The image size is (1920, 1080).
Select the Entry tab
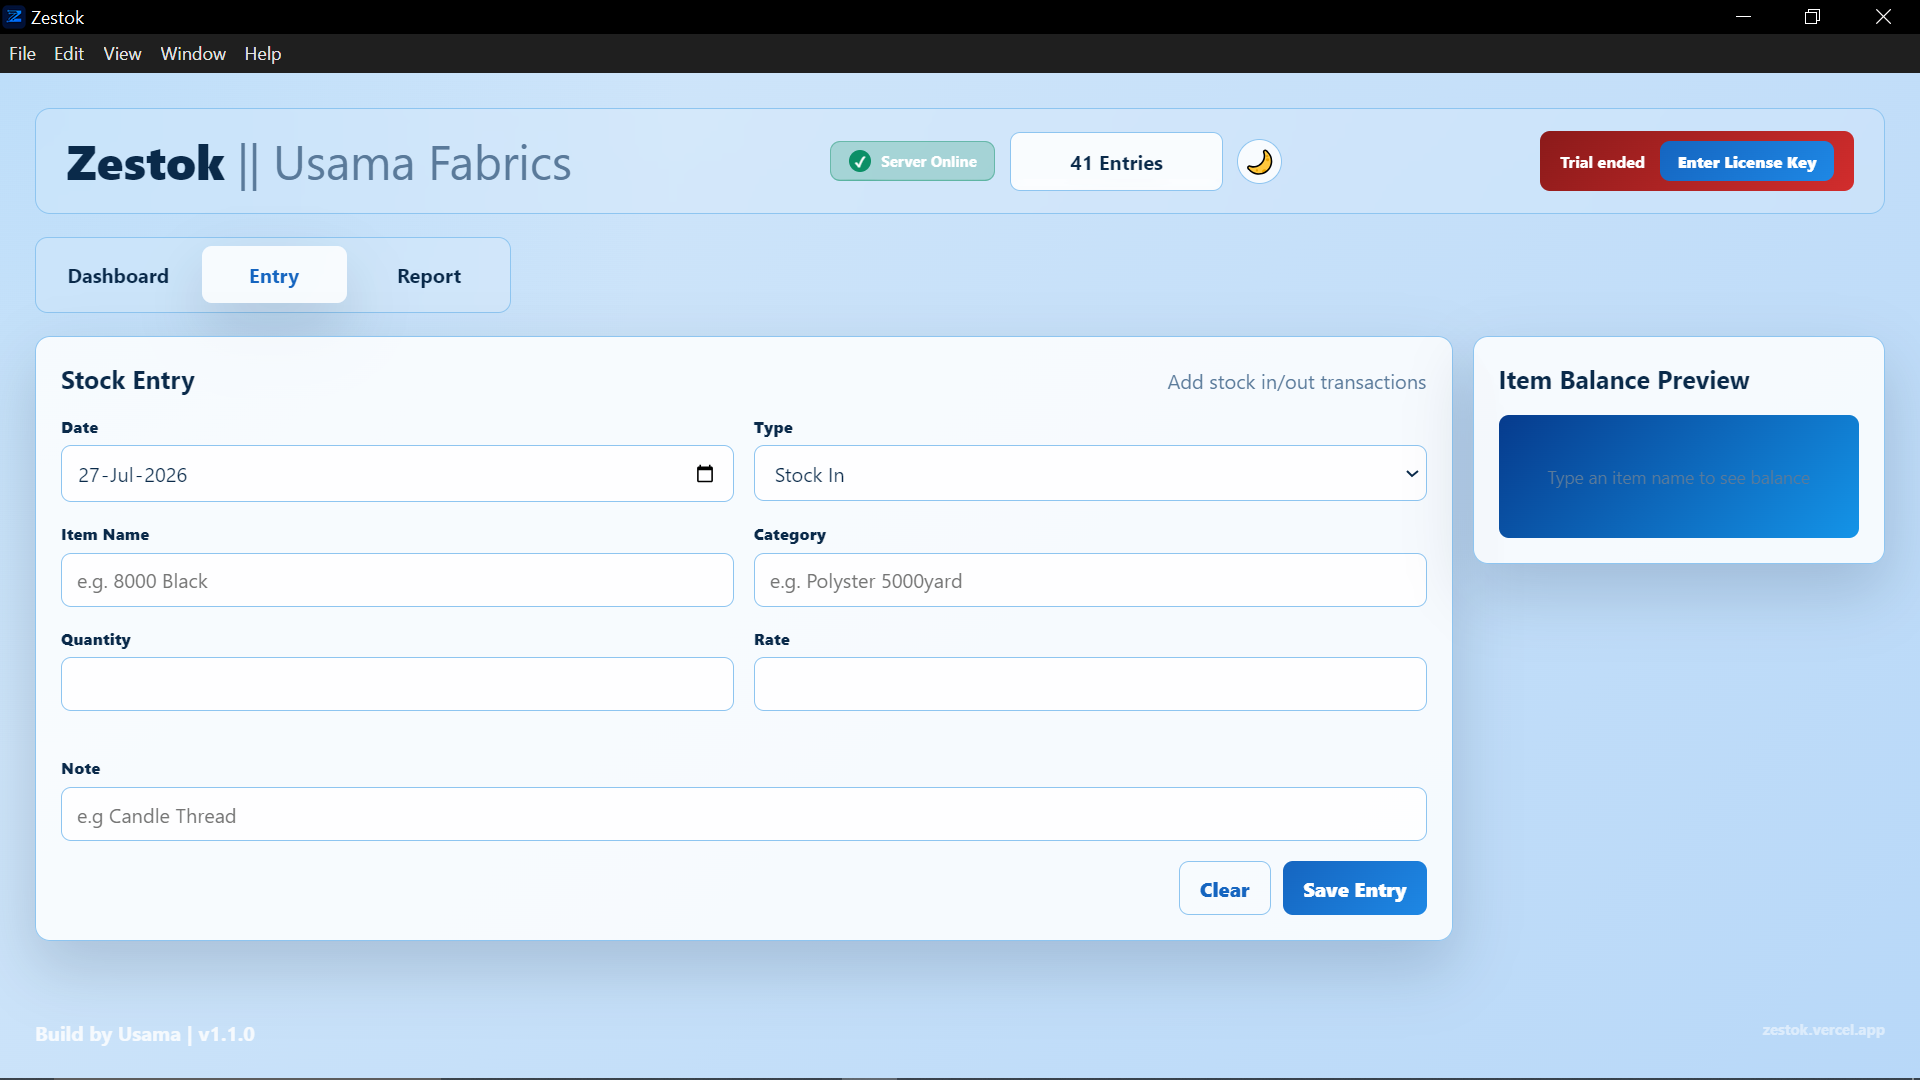click(274, 276)
